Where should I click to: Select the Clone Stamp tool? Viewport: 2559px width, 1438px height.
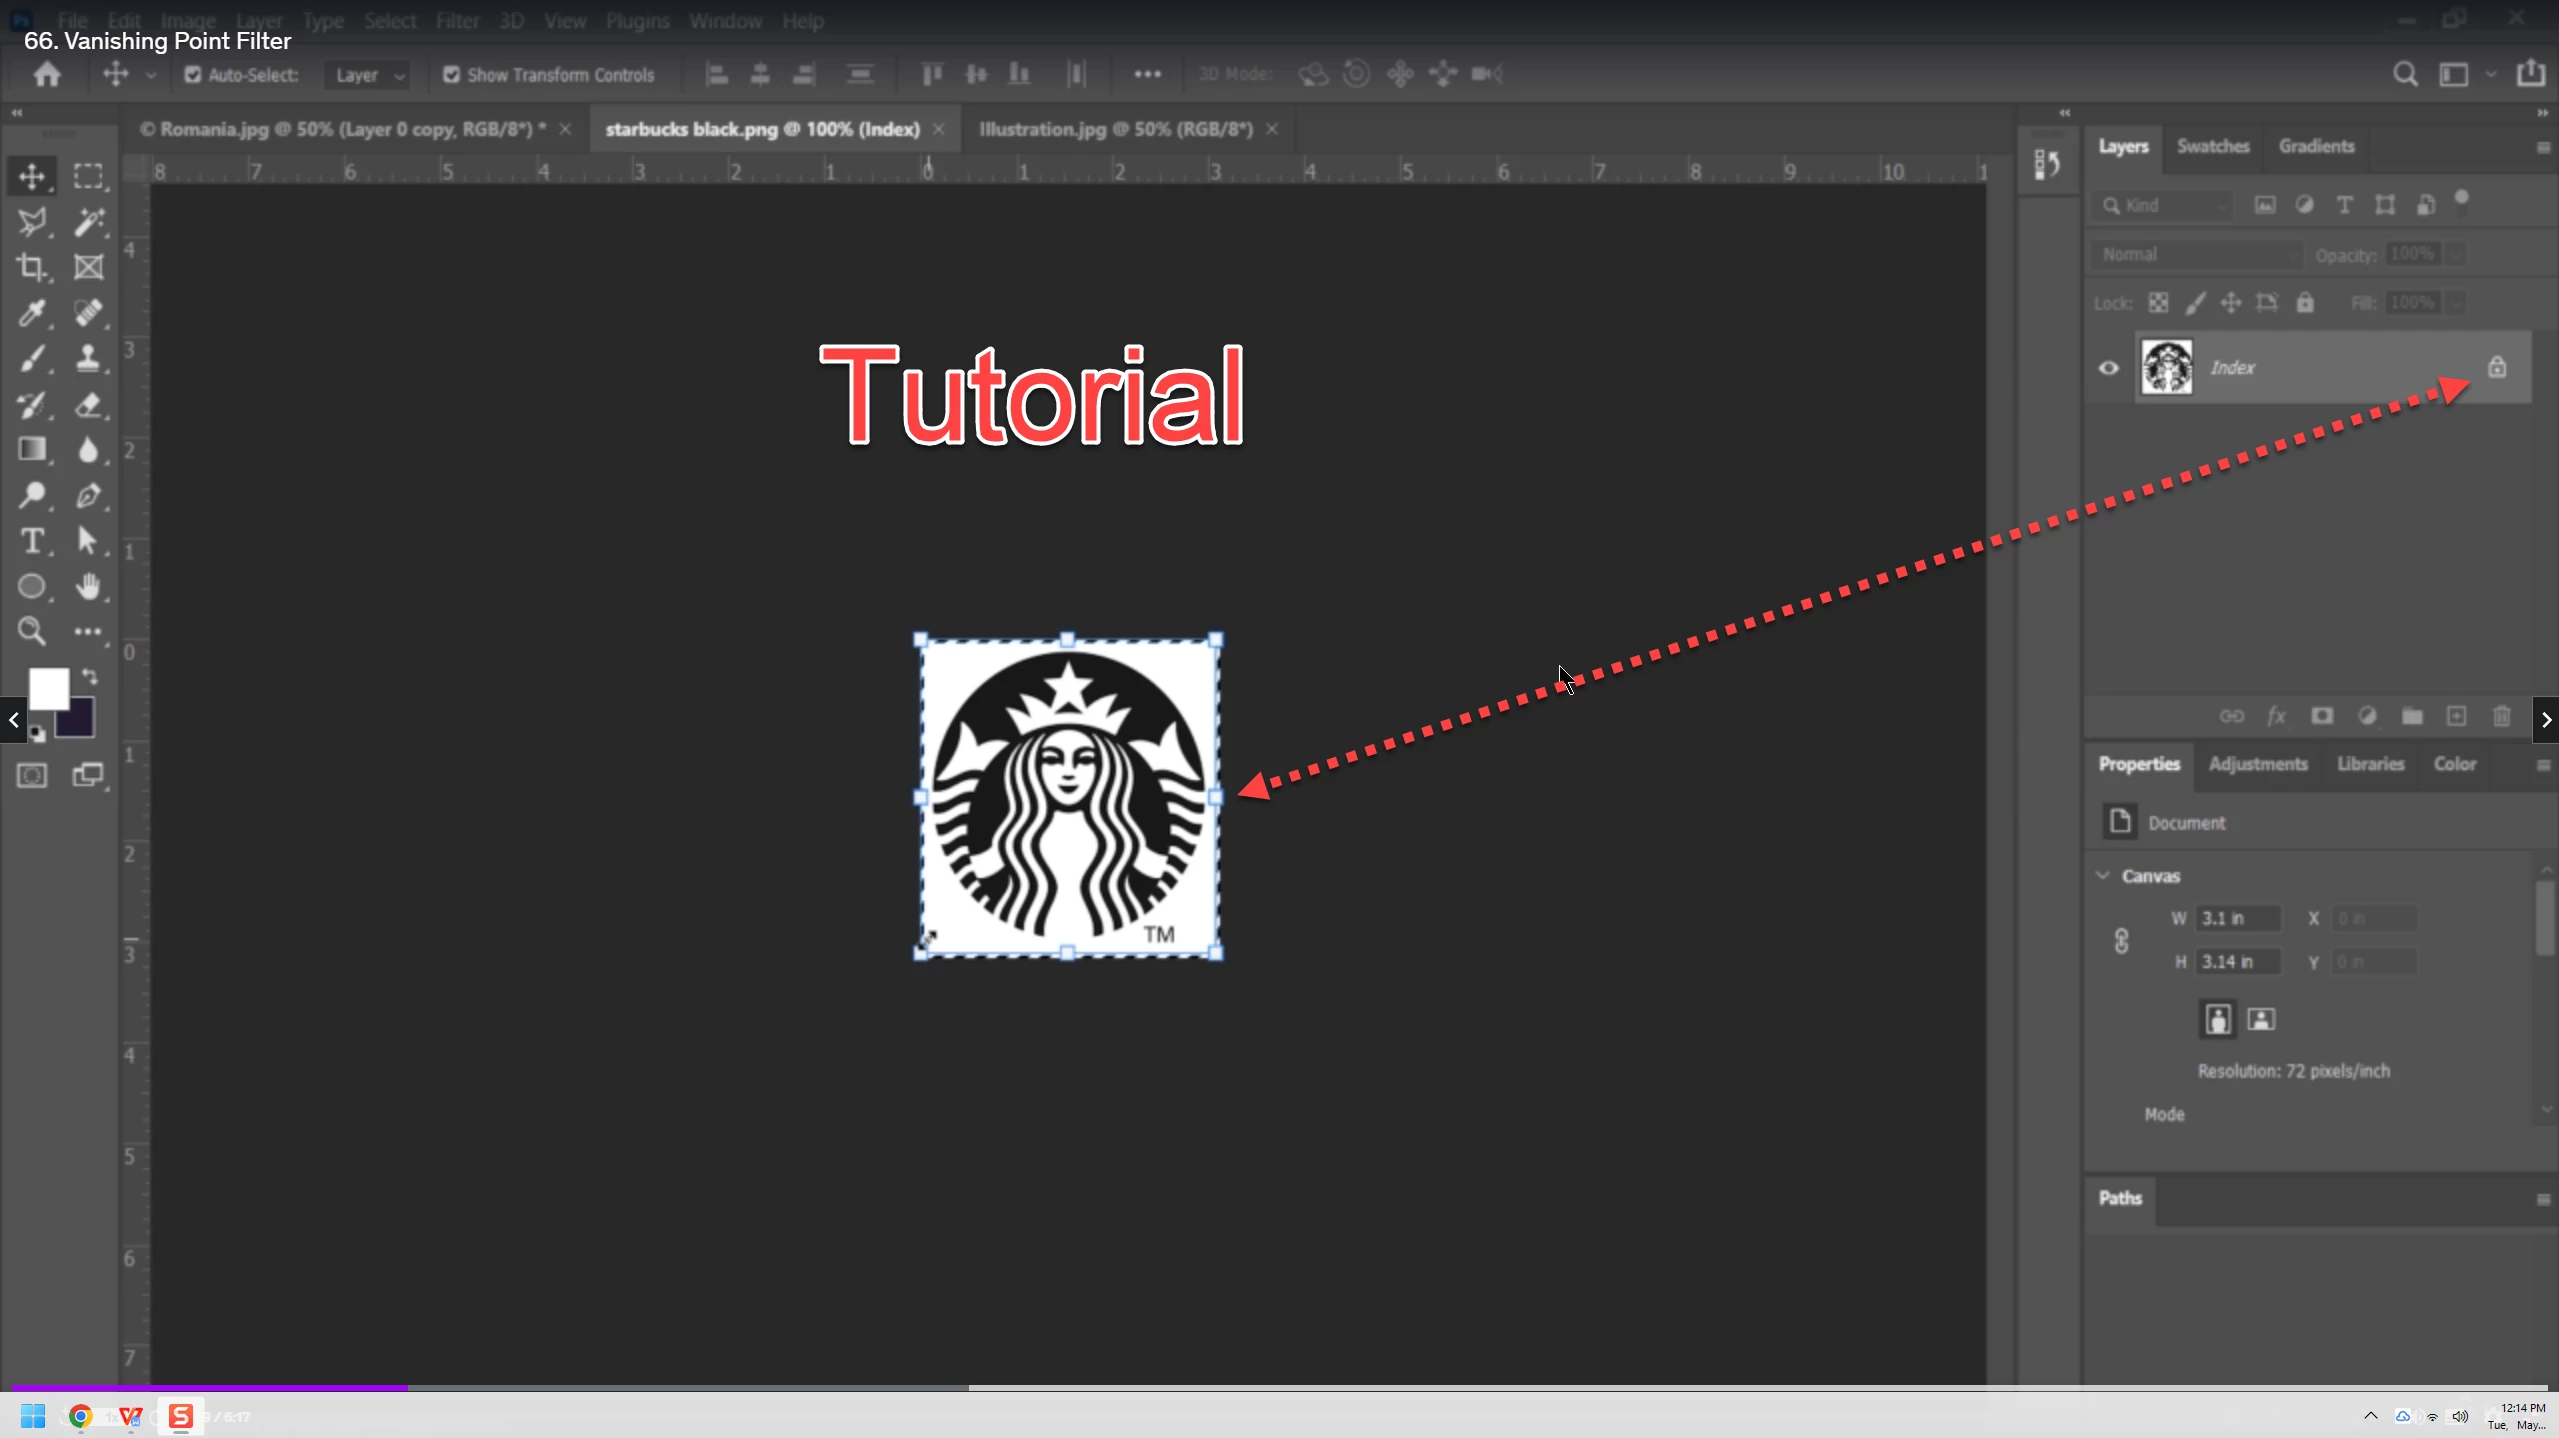click(88, 358)
